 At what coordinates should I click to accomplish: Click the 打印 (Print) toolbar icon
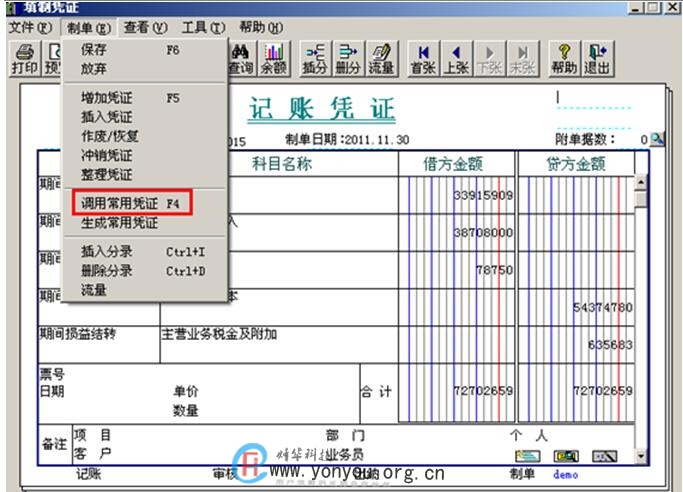tap(25, 59)
